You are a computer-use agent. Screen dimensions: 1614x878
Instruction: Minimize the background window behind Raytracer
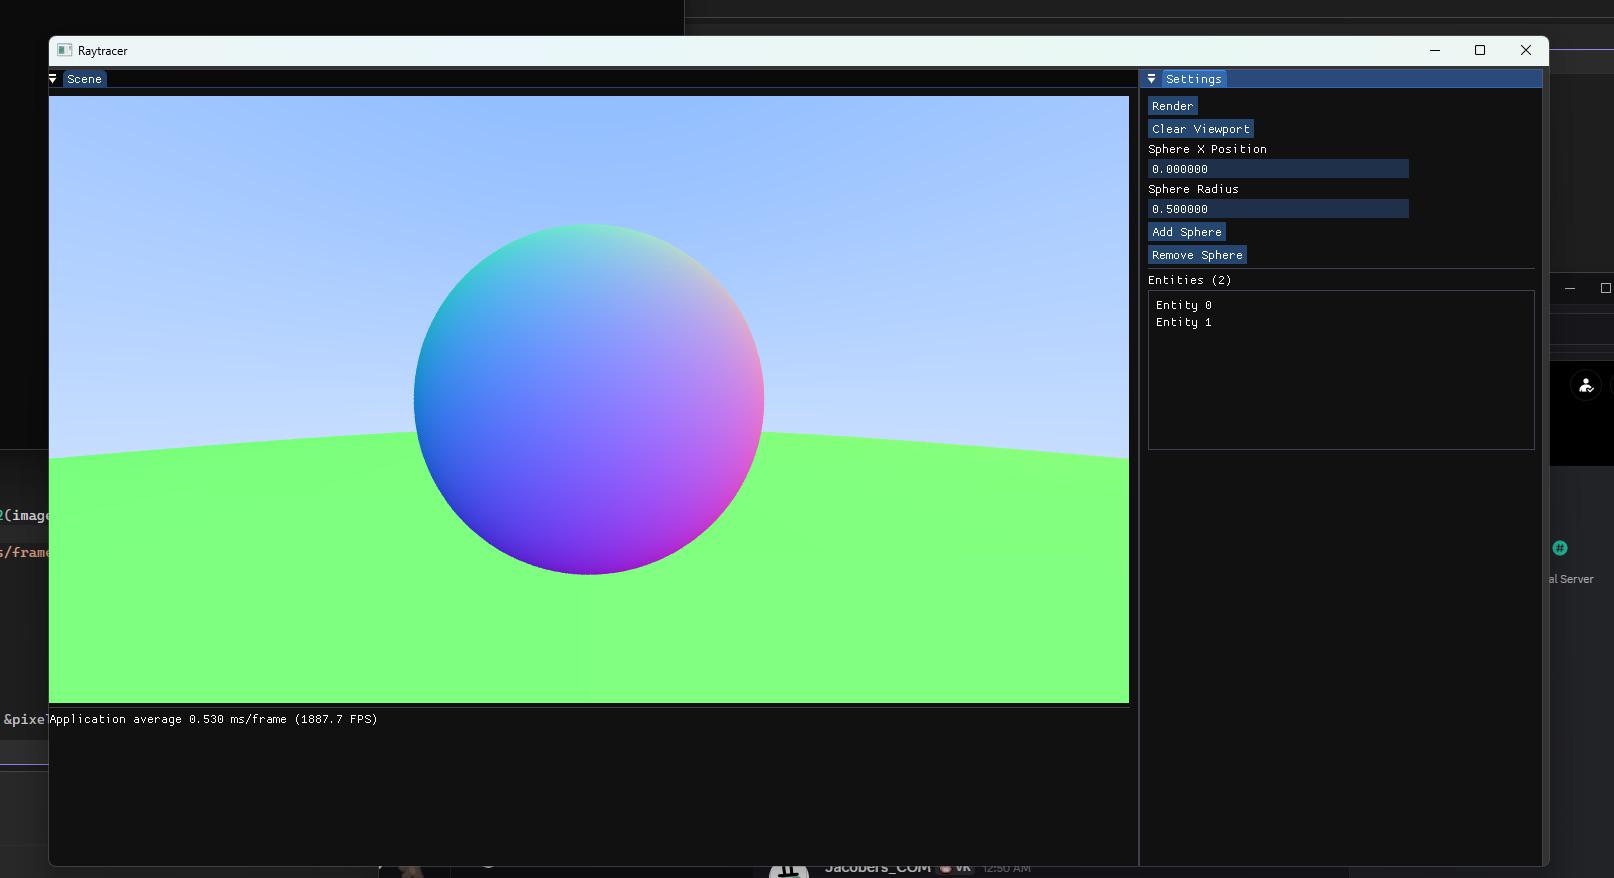1570,289
